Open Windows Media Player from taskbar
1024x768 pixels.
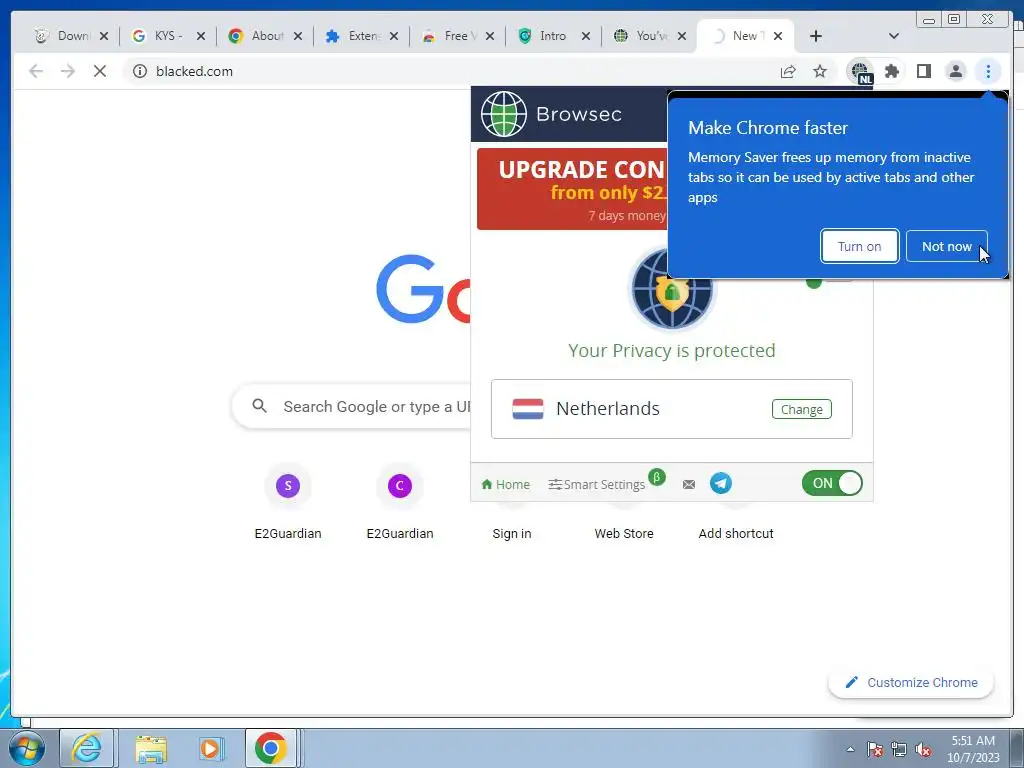210,748
